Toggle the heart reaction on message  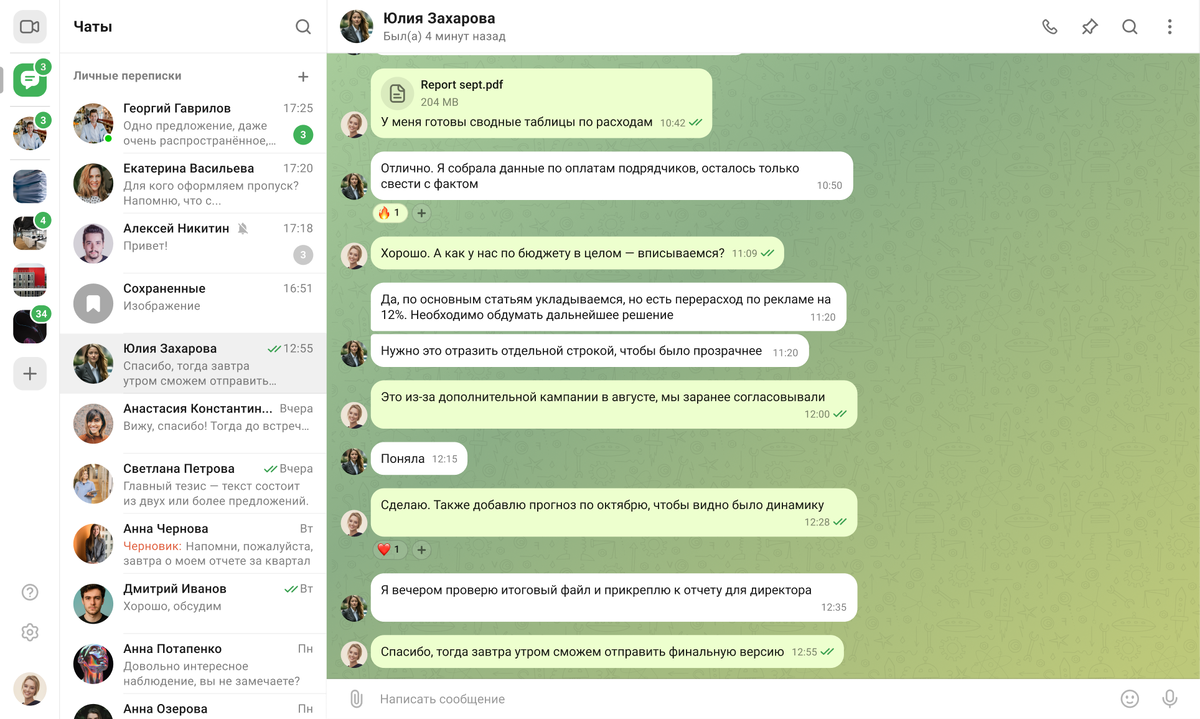coord(389,550)
